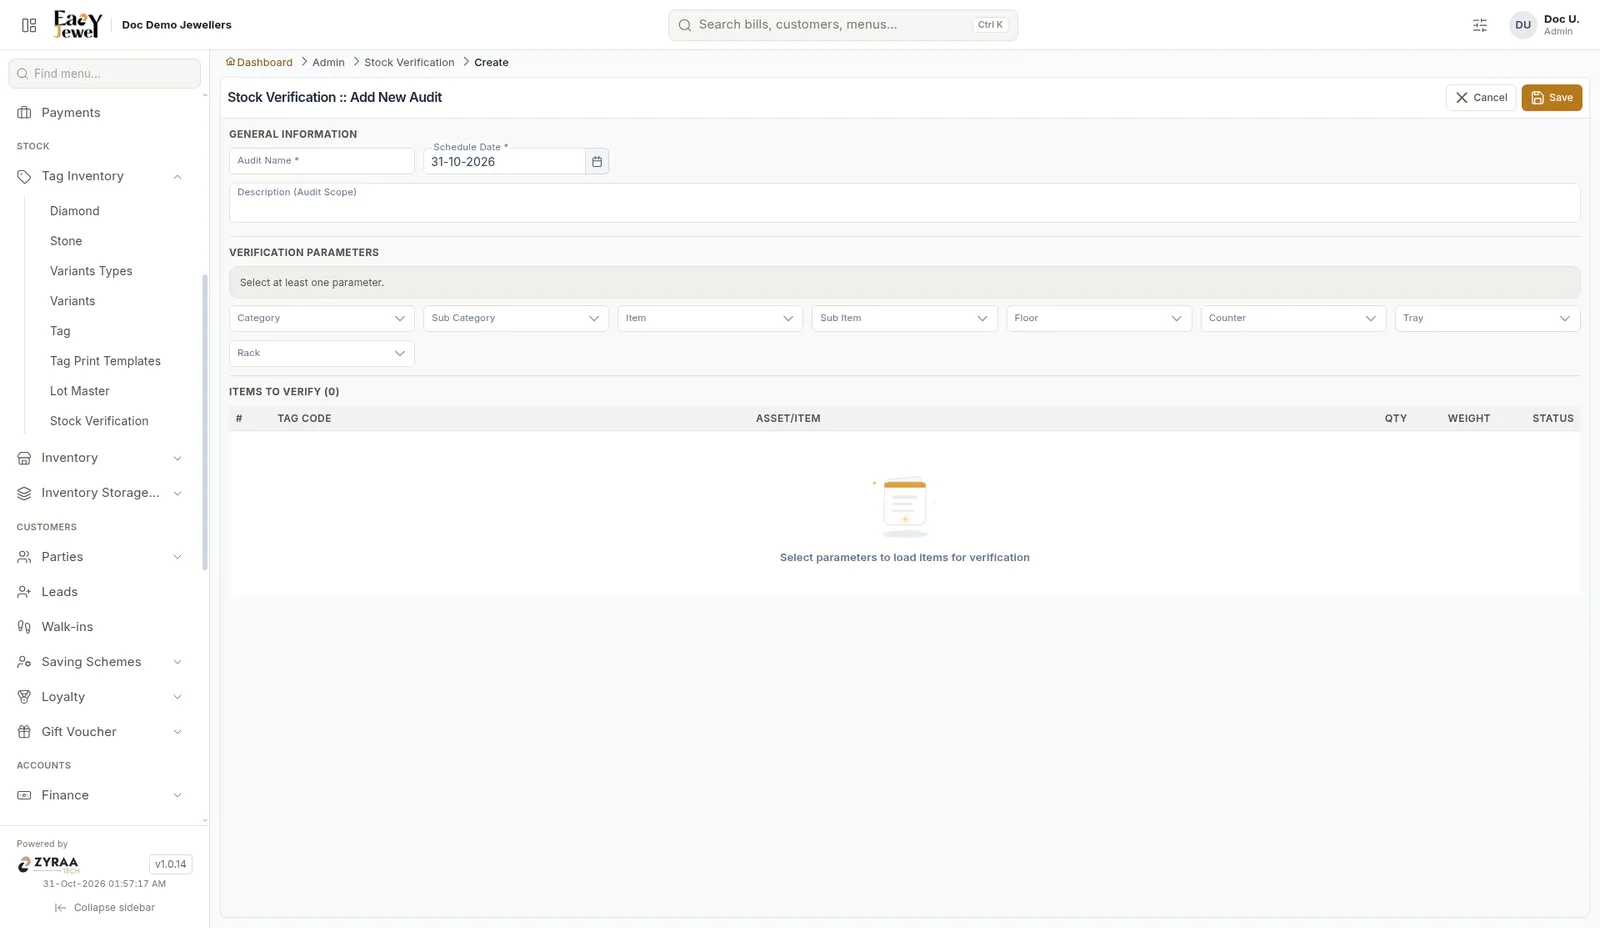The width and height of the screenshot is (1600, 928).
Task: Click the EasyJewel logo
Action: click(78, 25)
